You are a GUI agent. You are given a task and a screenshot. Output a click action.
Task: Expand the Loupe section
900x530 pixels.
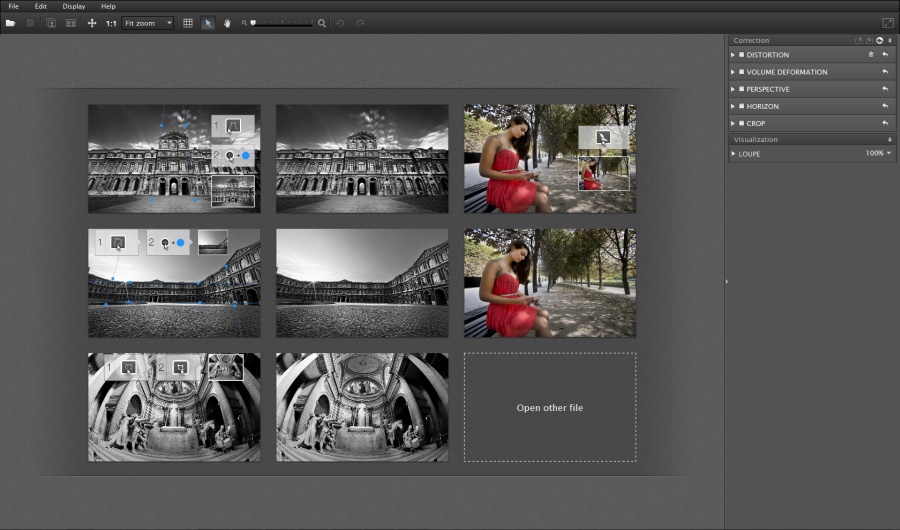tap(733, 154)
